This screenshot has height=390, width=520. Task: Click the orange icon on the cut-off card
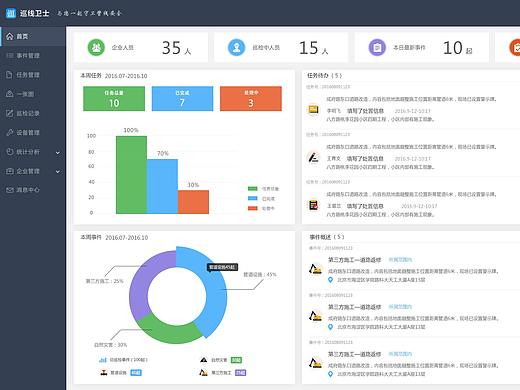pyautogui.click(x=515, y=47)
